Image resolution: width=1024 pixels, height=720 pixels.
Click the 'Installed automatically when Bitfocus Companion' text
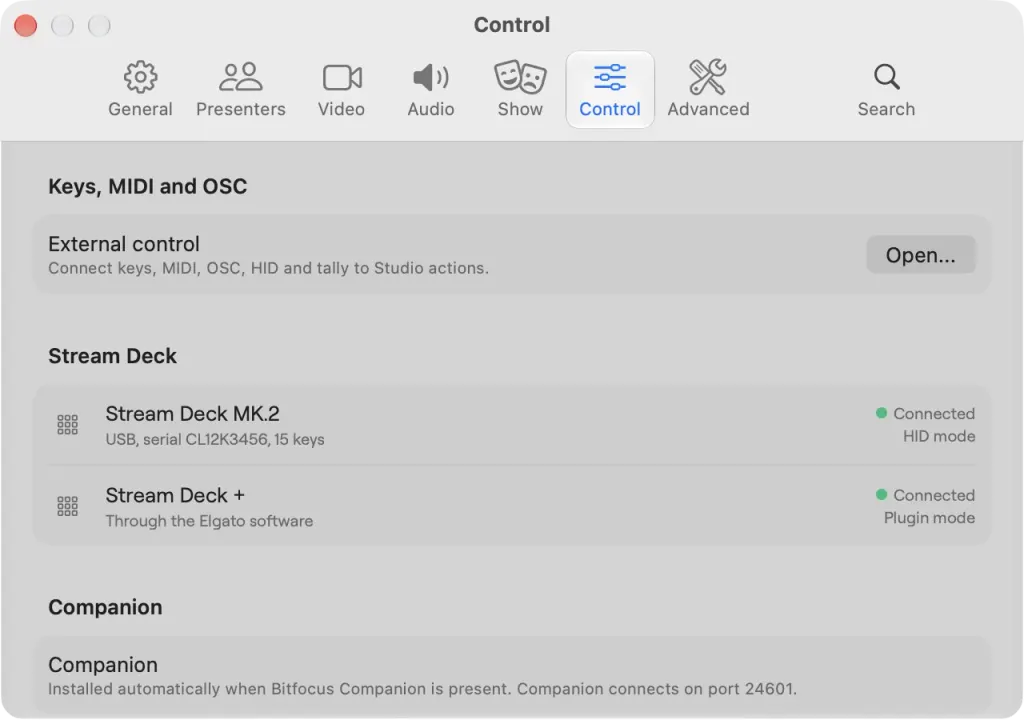click(422, 689)
